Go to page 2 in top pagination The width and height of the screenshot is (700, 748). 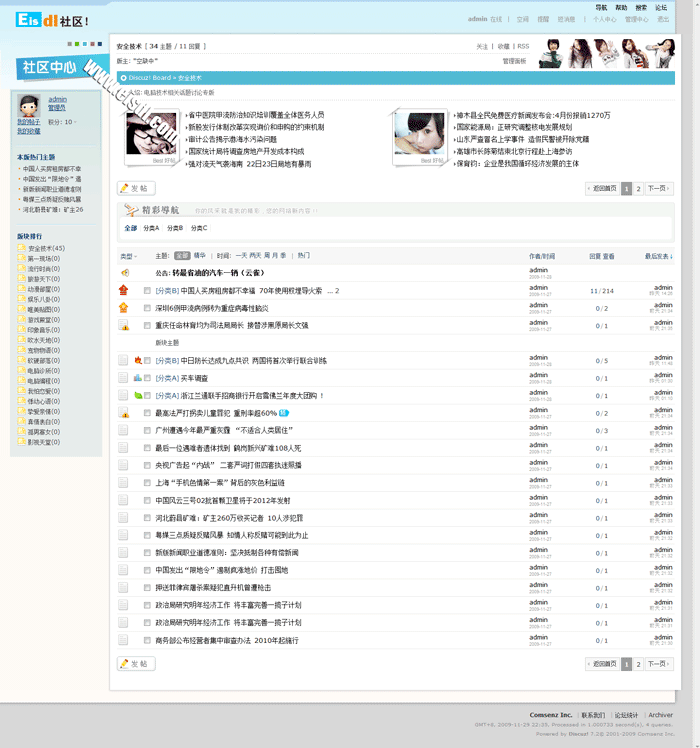point(638,188)
